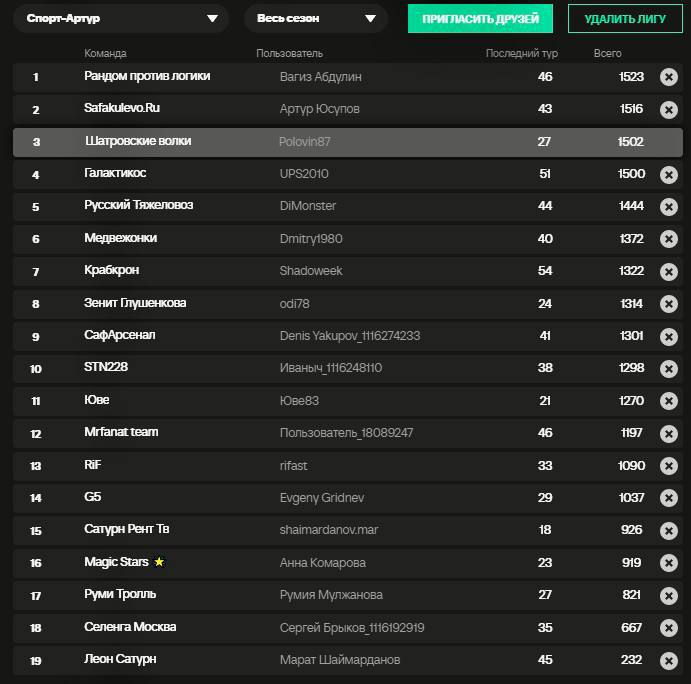Click yellow star beside Magic Stars
Screen dimensions: 691x684
(159, 561)
